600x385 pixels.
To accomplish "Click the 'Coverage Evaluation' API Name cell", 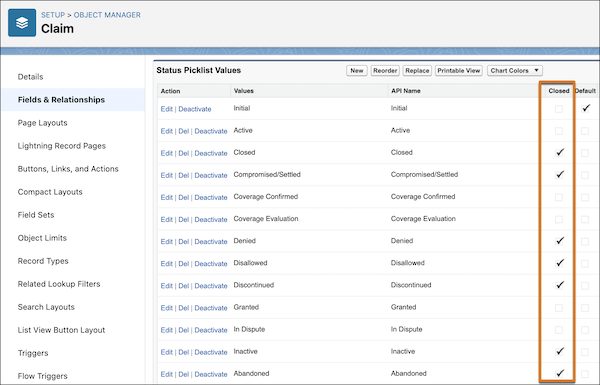I will (423, 219).
